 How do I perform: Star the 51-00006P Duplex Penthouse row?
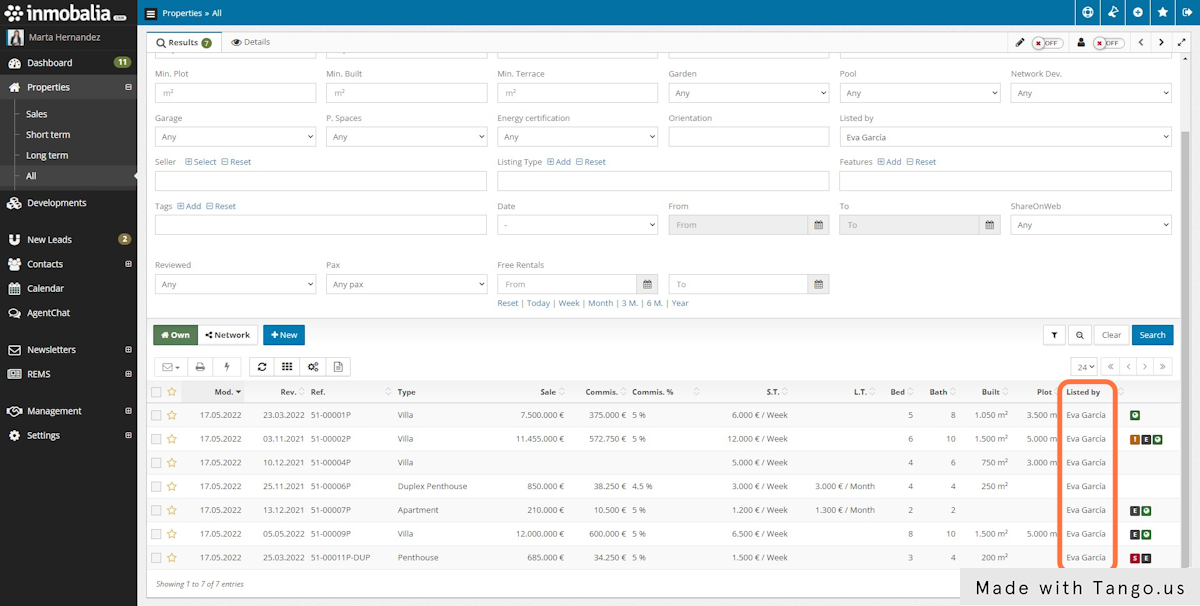172,486
